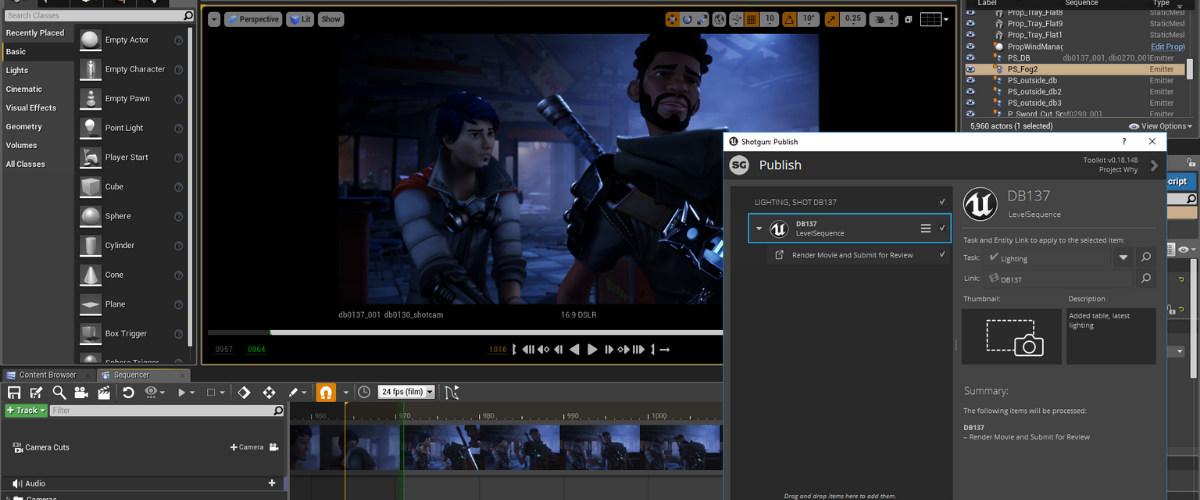Open the Perspective viewport mode button

click(x=253, y=19)
